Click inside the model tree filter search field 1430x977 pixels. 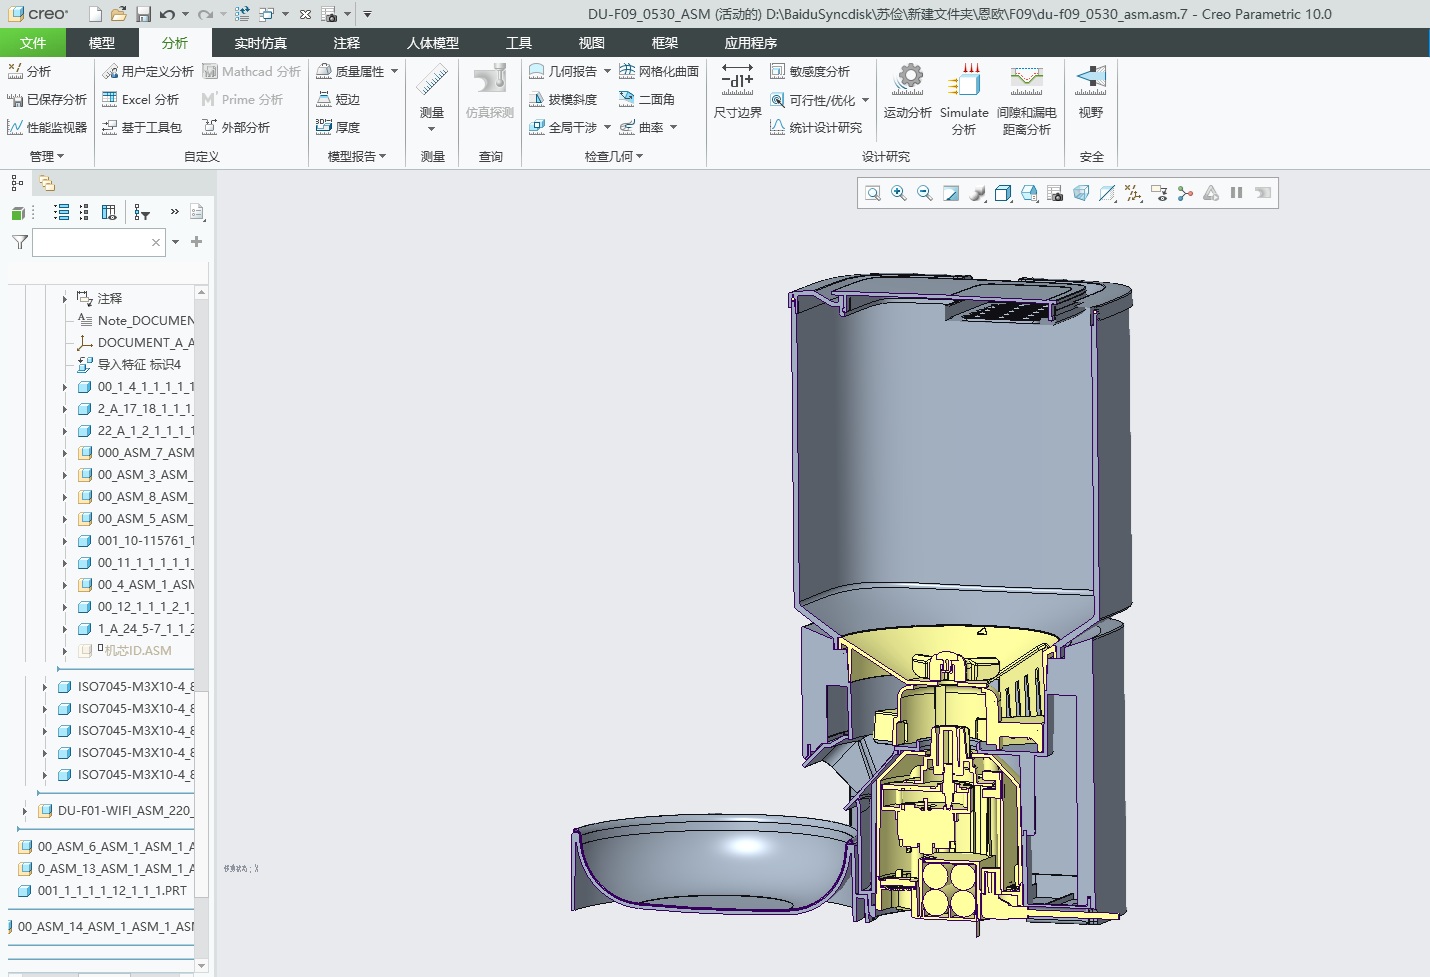[x=96, y=242]
